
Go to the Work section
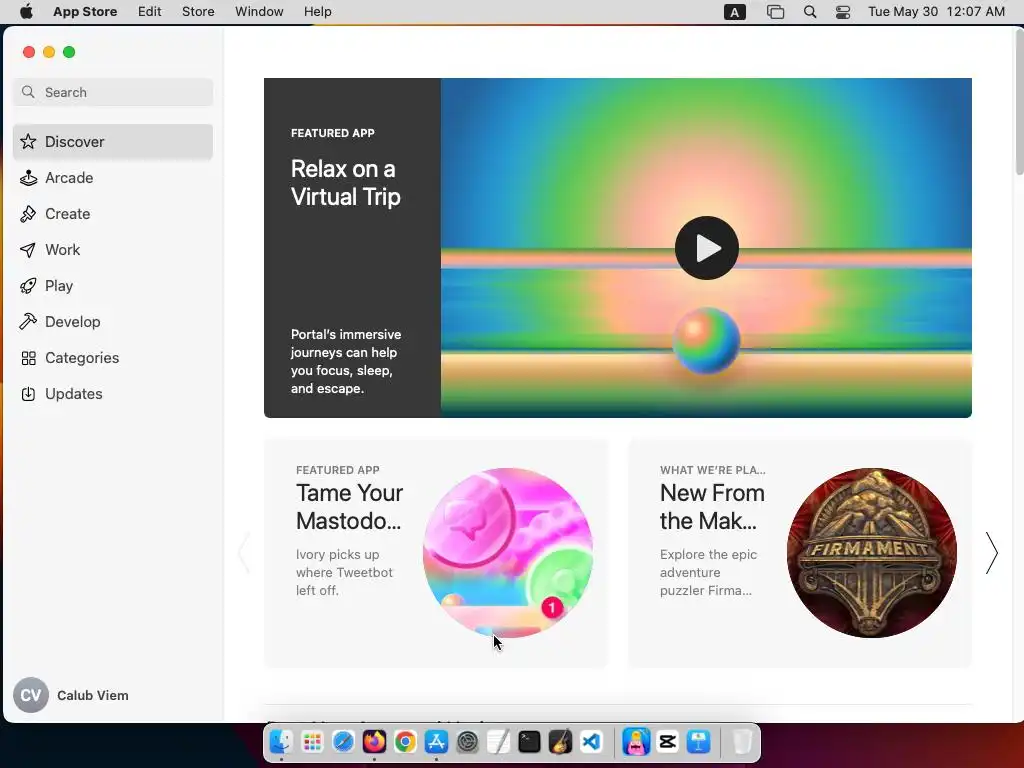pyautogui.click(x=113, y=249)
